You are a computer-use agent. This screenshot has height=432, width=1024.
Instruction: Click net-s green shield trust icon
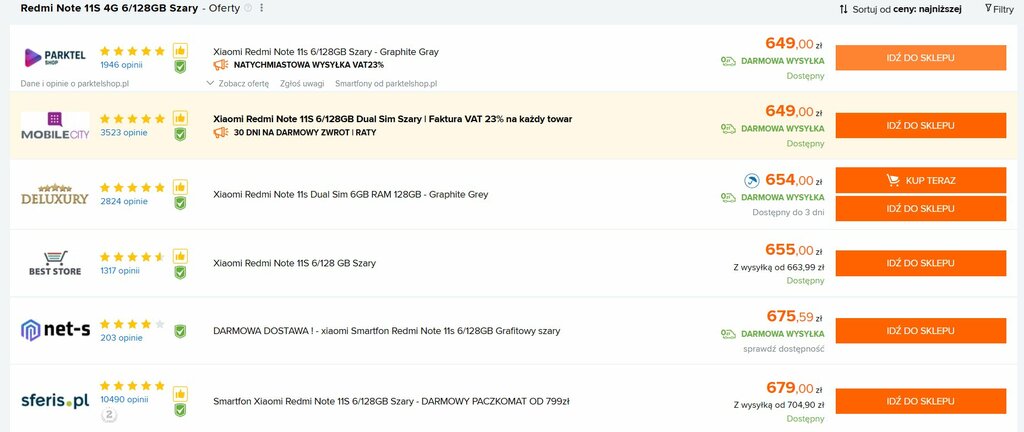click(x=180, y=331)
